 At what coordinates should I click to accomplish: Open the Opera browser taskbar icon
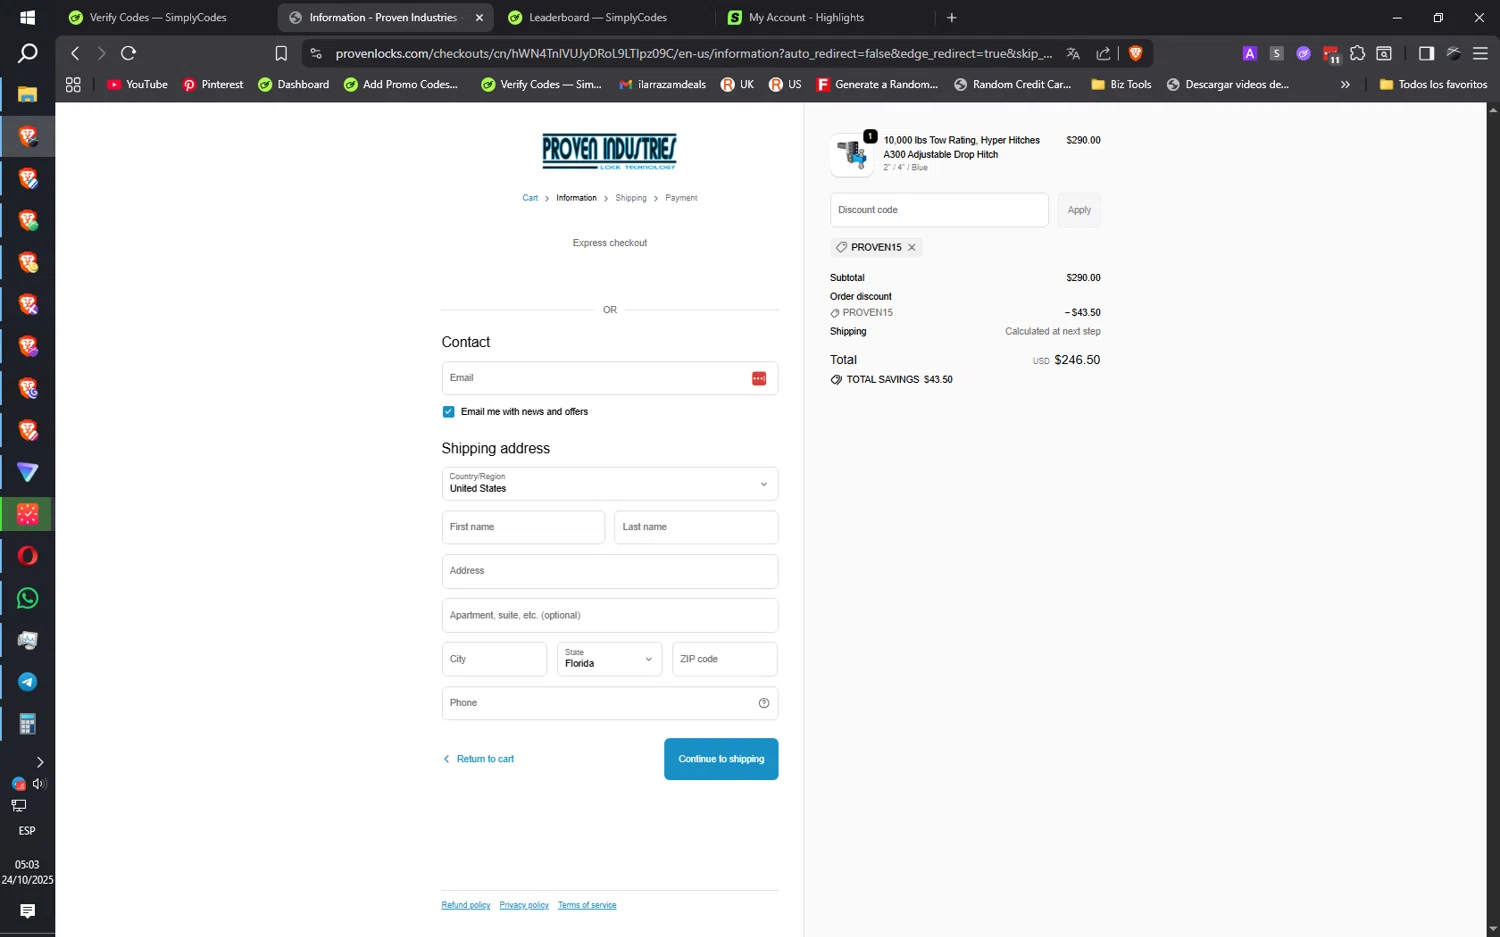click(x=27, y=556)
